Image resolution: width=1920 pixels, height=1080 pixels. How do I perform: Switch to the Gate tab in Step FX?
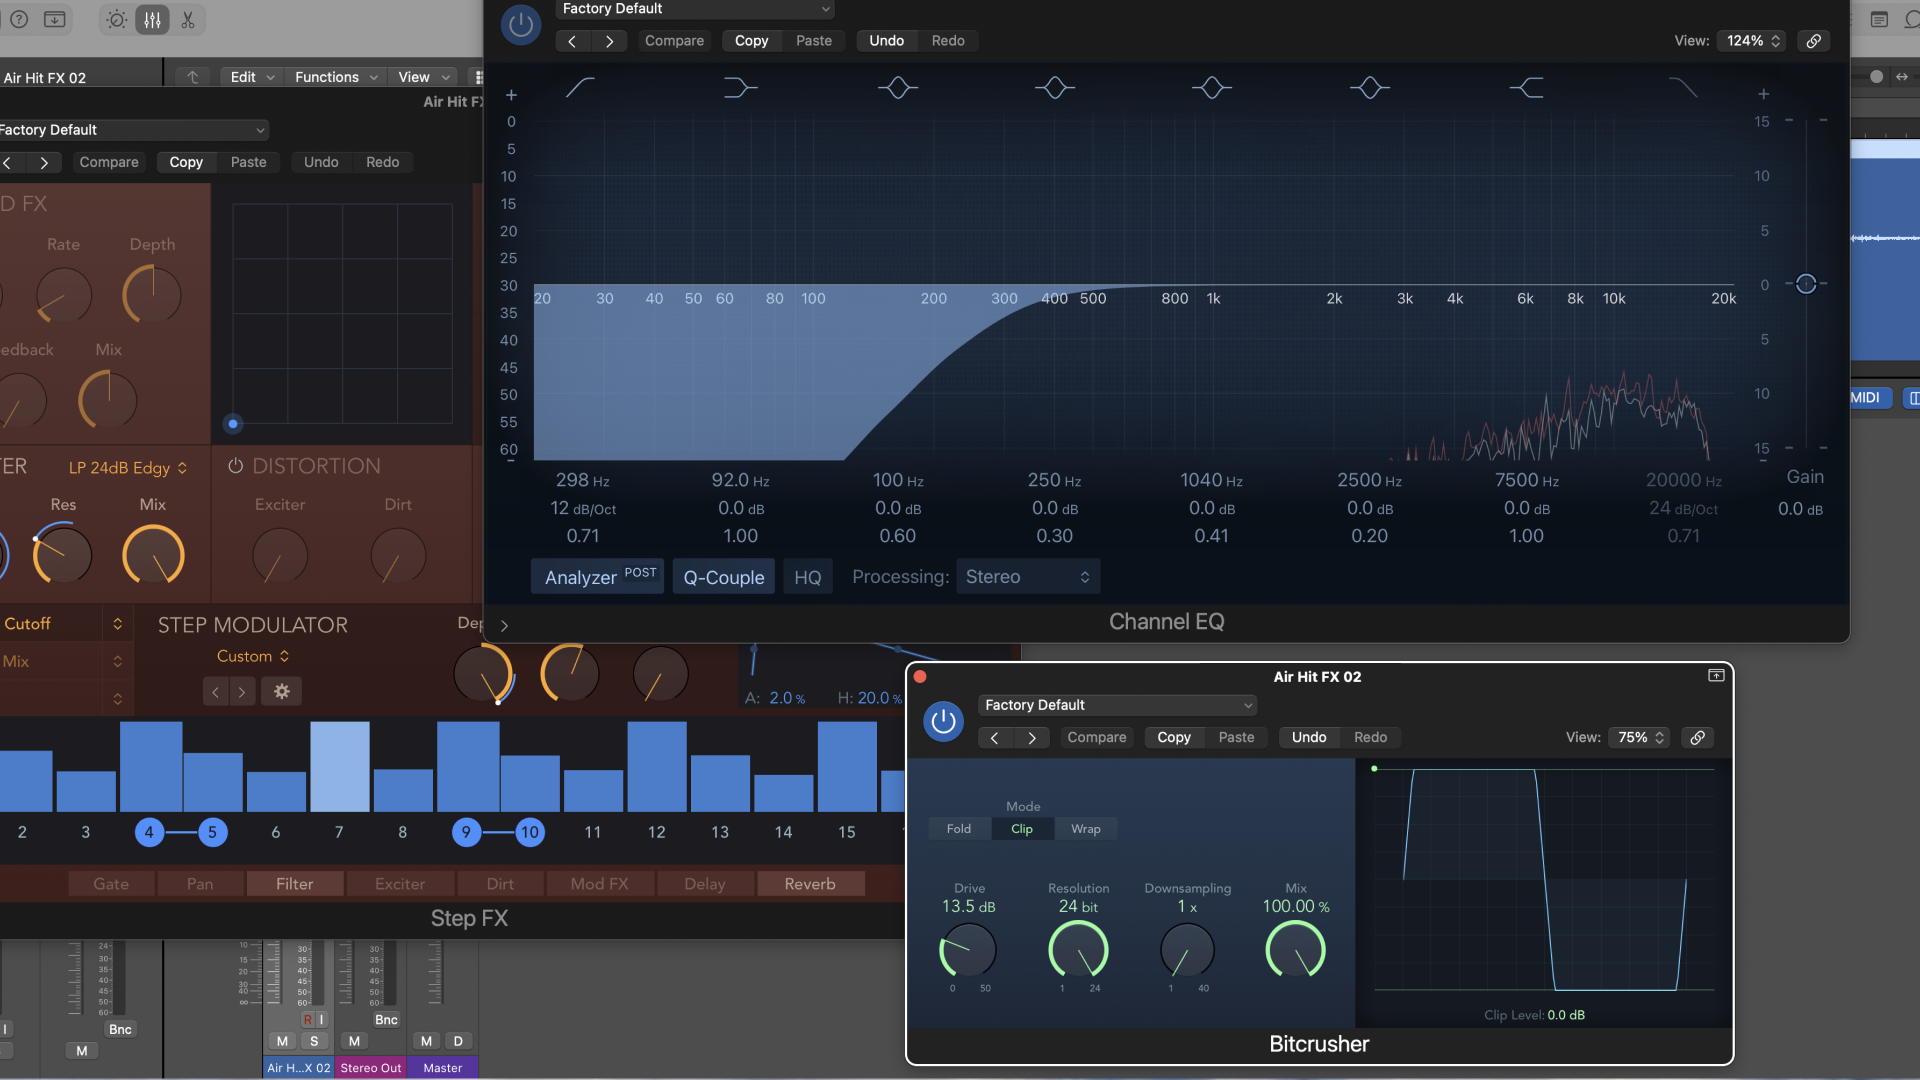[x=111, y=884]
